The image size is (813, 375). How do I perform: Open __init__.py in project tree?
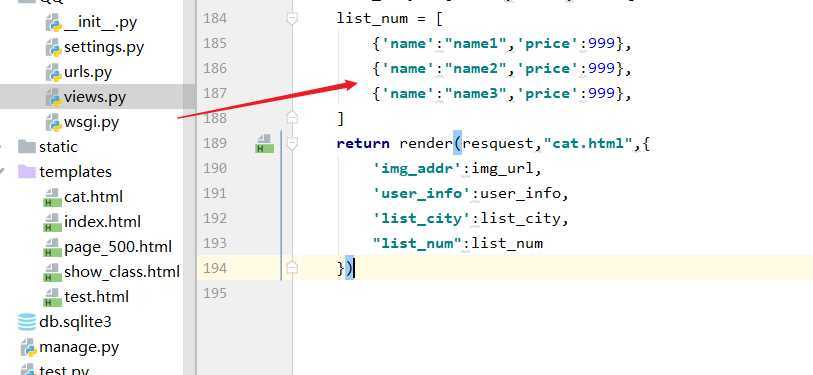[x=100, y=23]
